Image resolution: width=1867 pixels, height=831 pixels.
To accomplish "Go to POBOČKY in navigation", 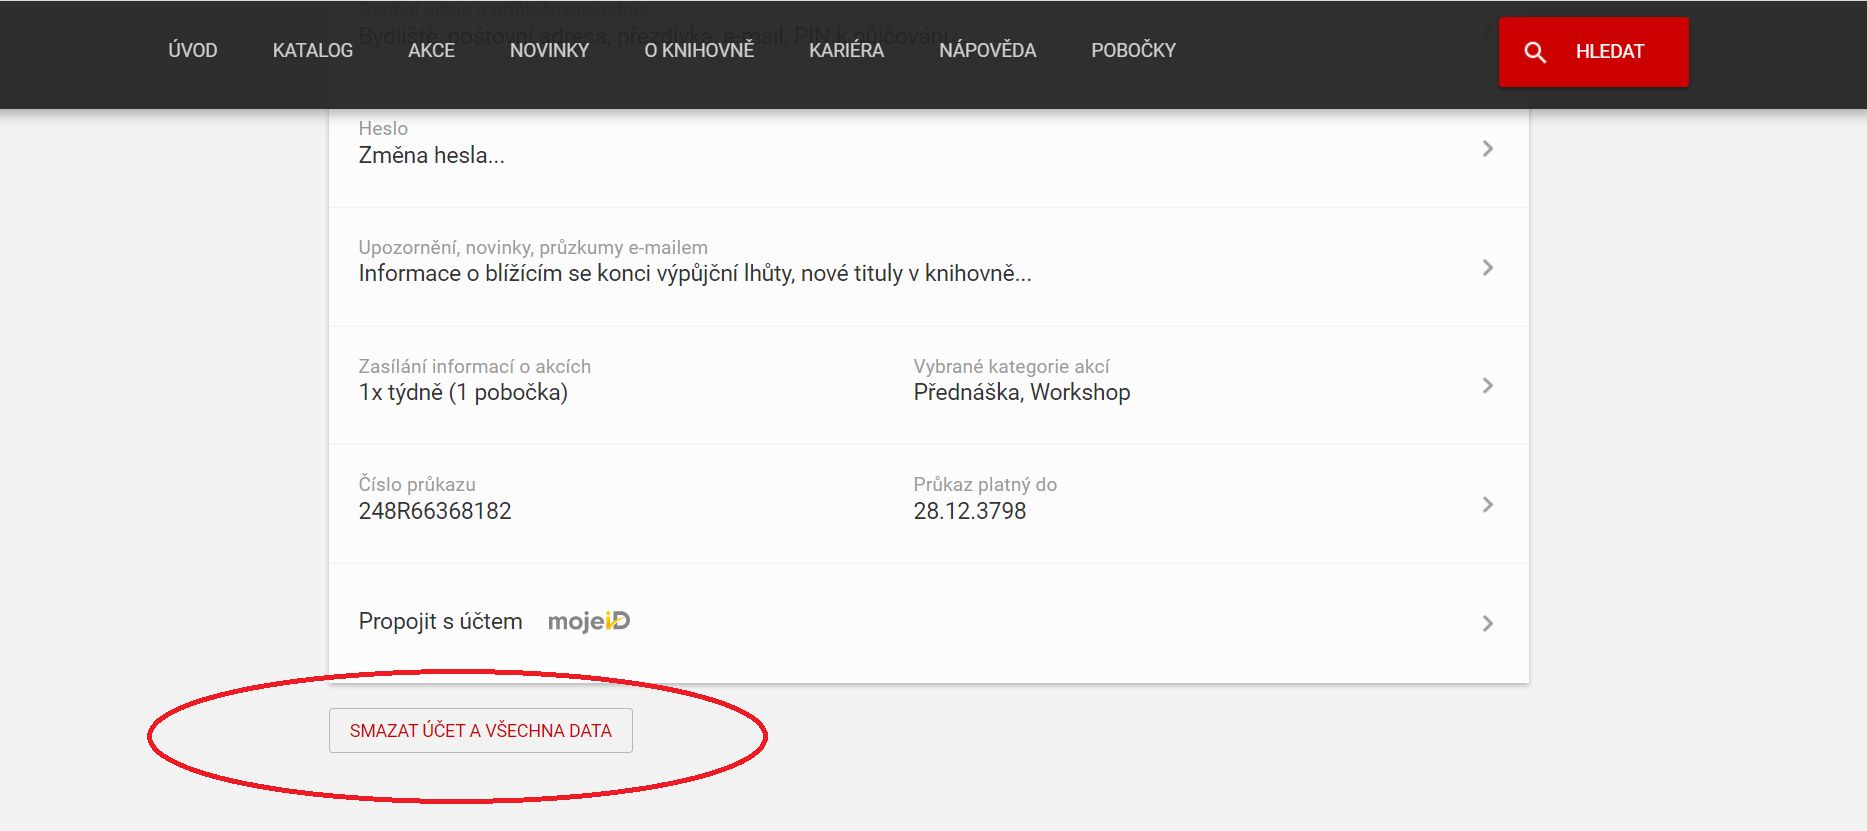I will coord(1133,50).
